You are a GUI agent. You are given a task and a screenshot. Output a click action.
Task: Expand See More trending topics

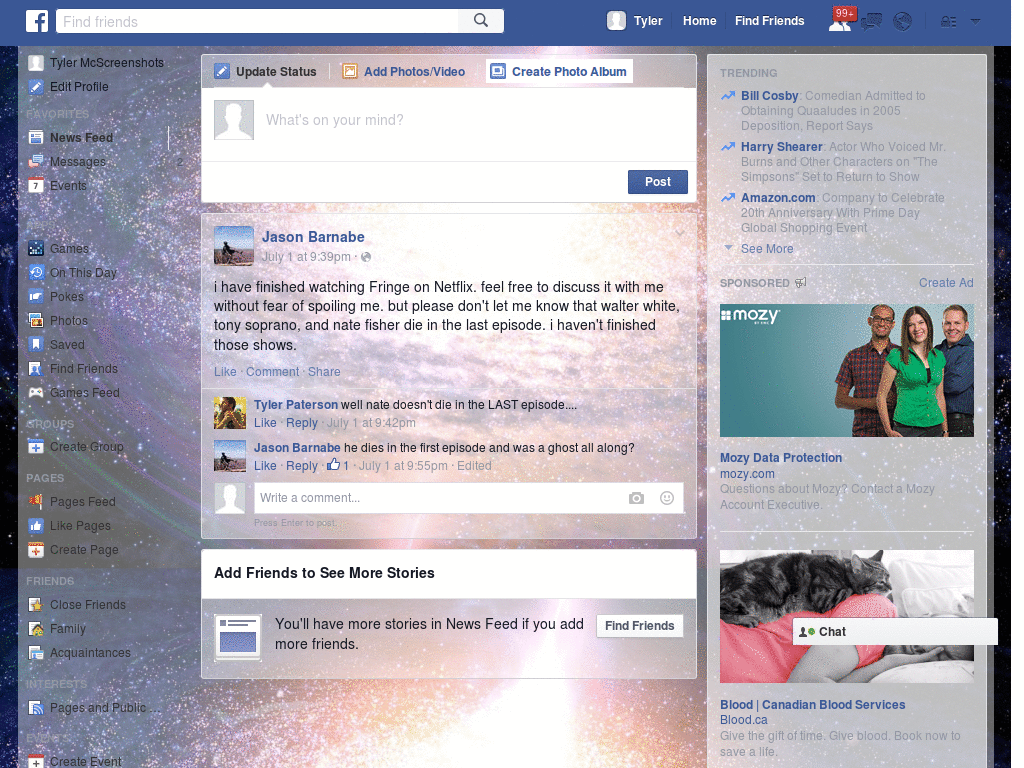pos(767,249)
